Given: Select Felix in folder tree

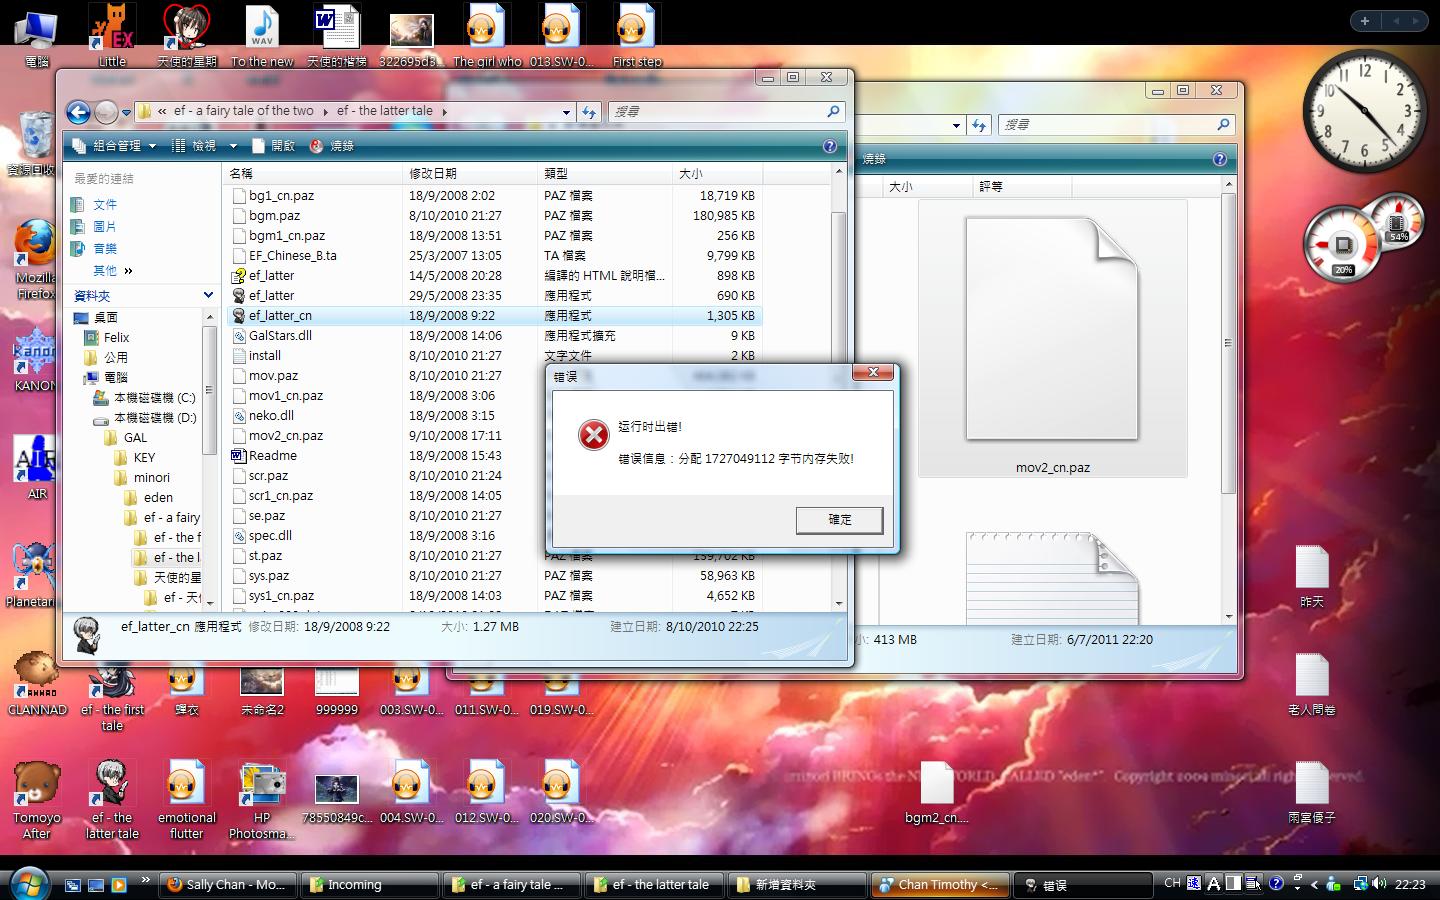Looking at the screenshot, I should [x=116, y=337].
